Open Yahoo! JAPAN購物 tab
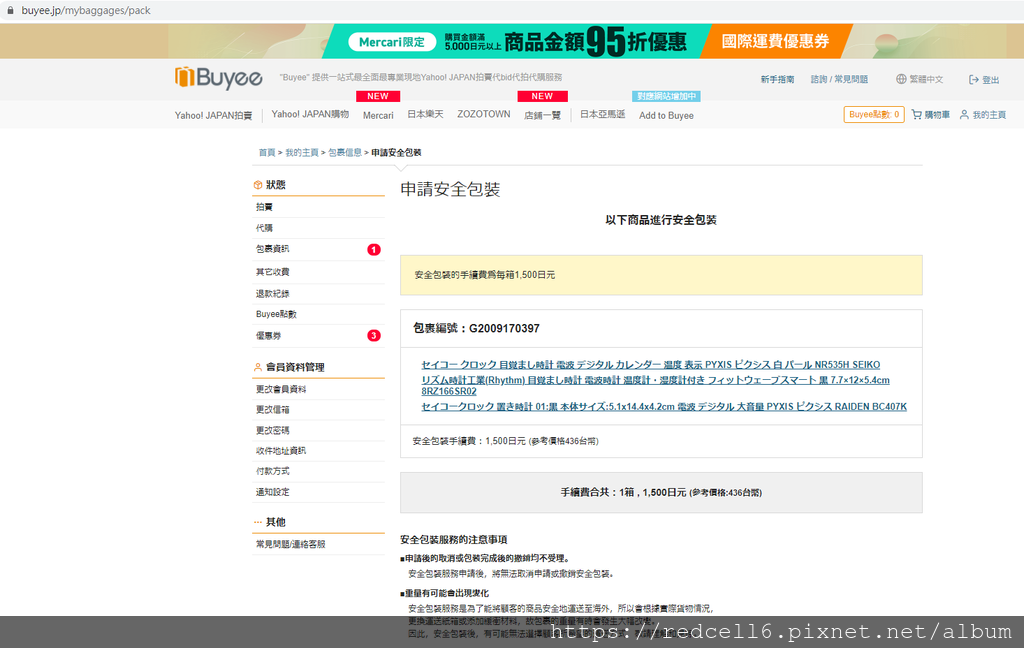 [310, 114]
